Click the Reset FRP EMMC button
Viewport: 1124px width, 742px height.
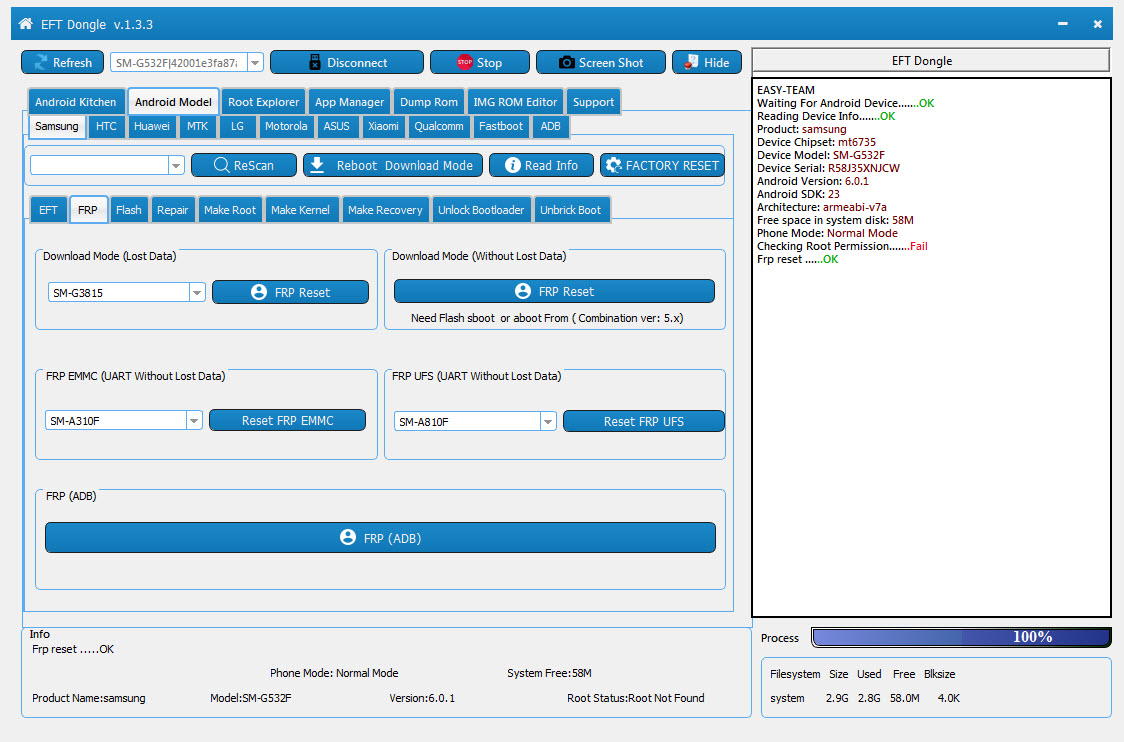click(x=287, y=420)
